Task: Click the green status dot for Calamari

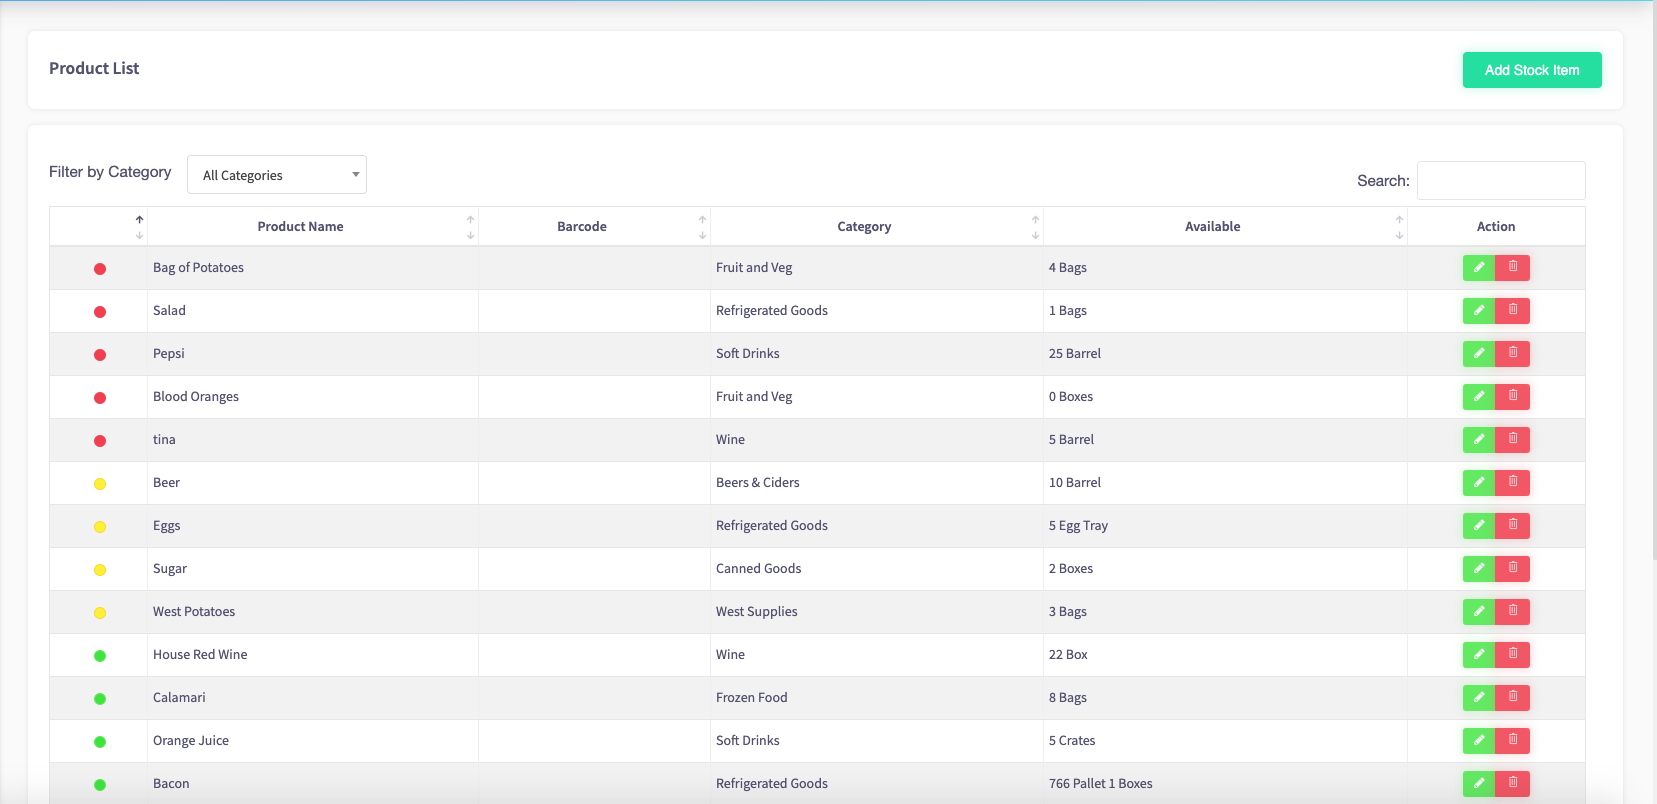Action: tap(100, 699)
